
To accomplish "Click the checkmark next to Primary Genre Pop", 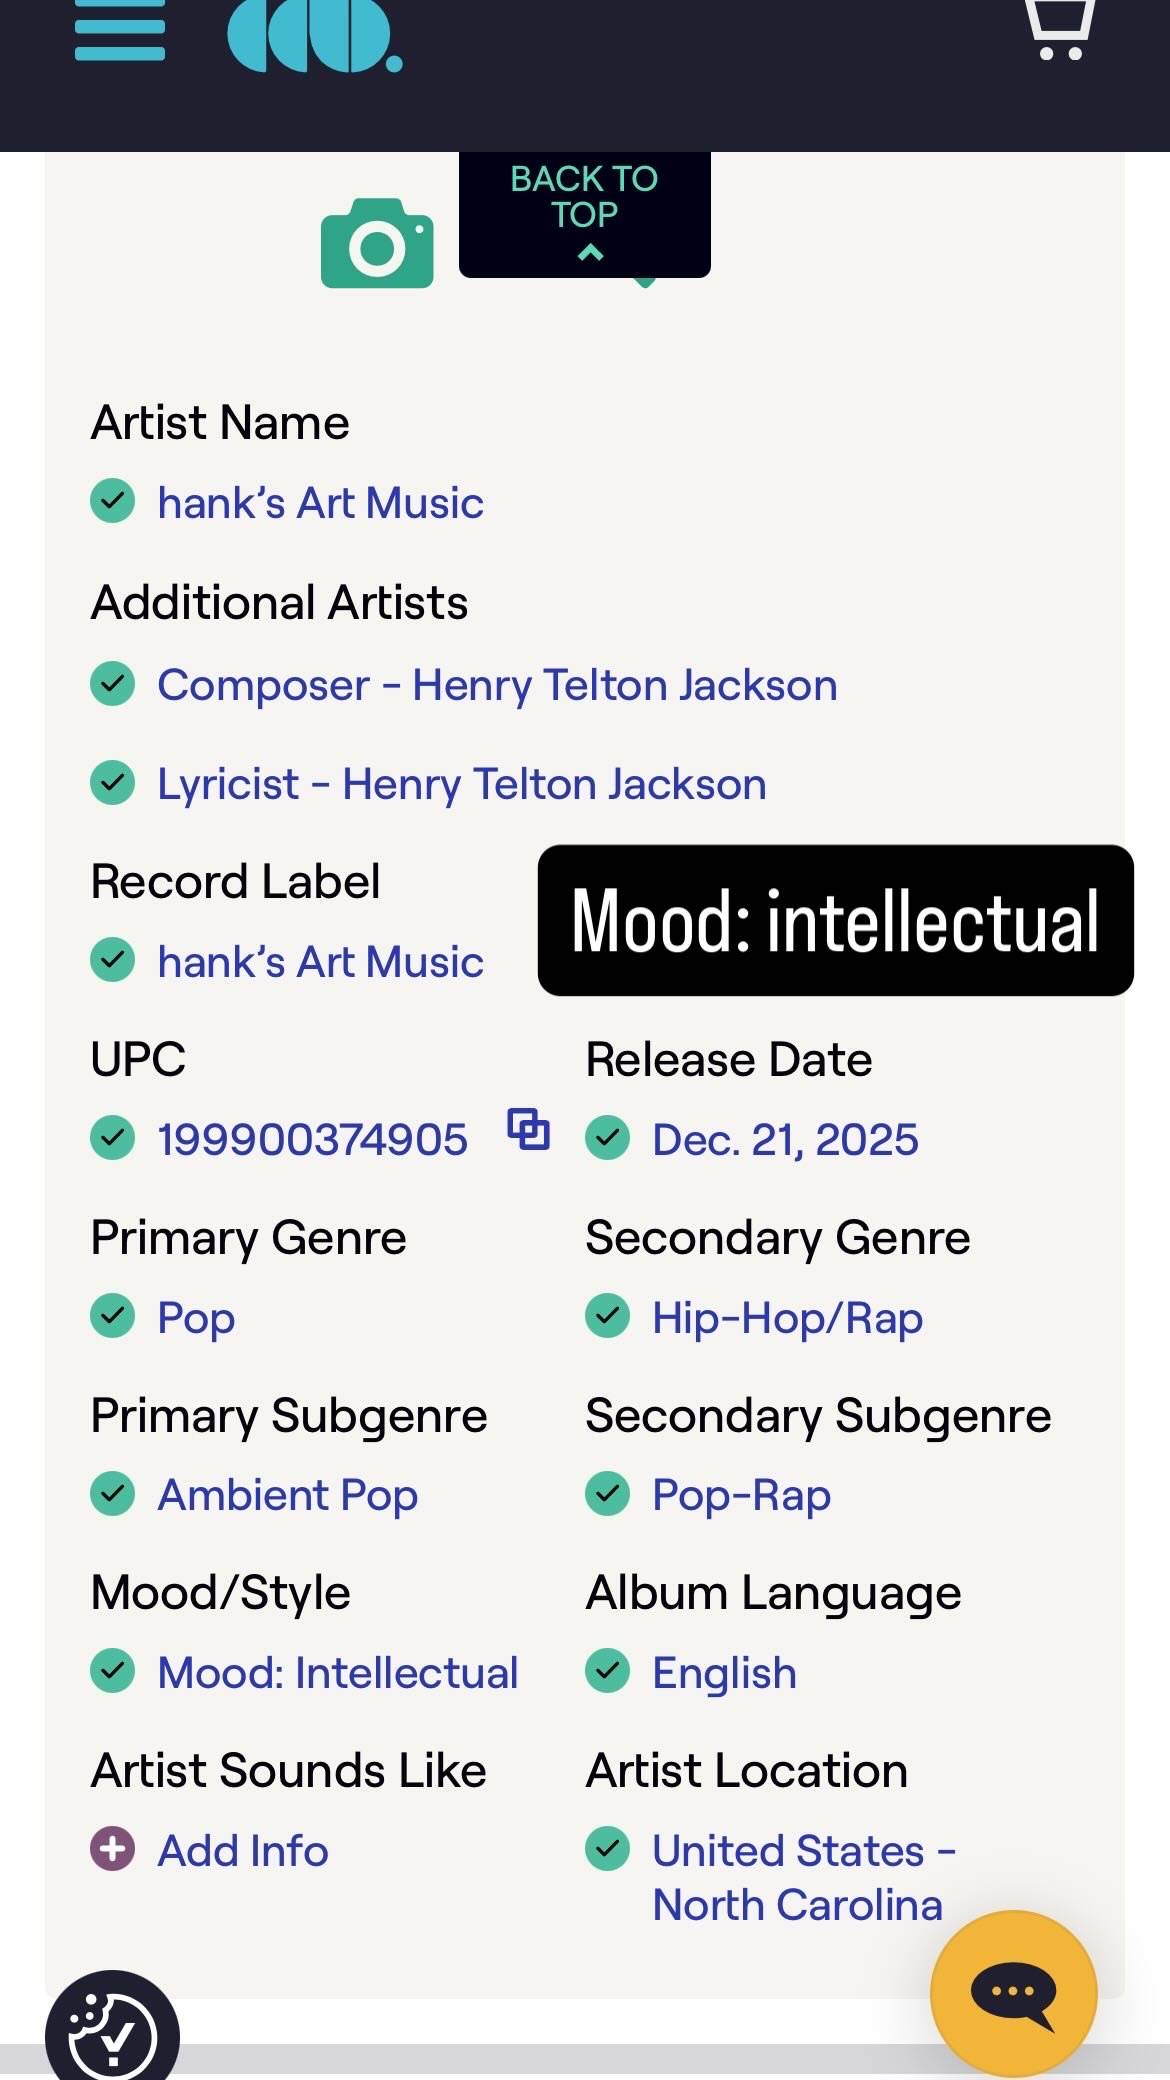I will click(x=113, y=1316).
